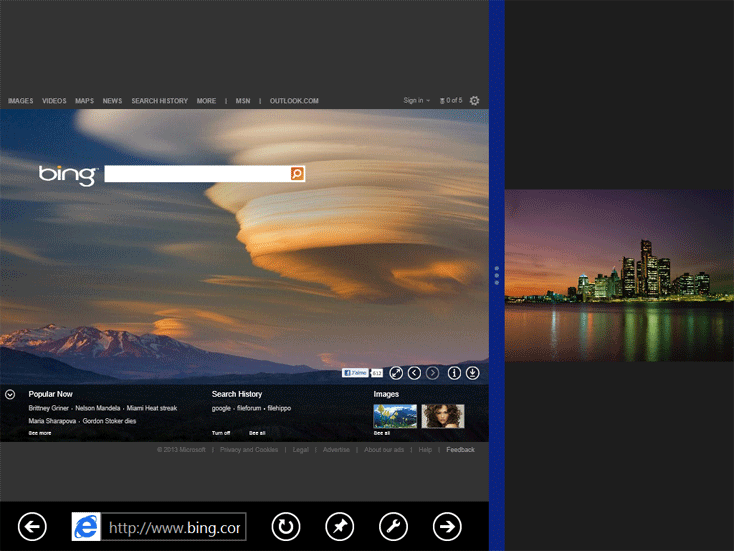The height and width of the screenshot is (551, 734).
Task: Open Bing settings gear icon
Action: (x=474, y=101)
